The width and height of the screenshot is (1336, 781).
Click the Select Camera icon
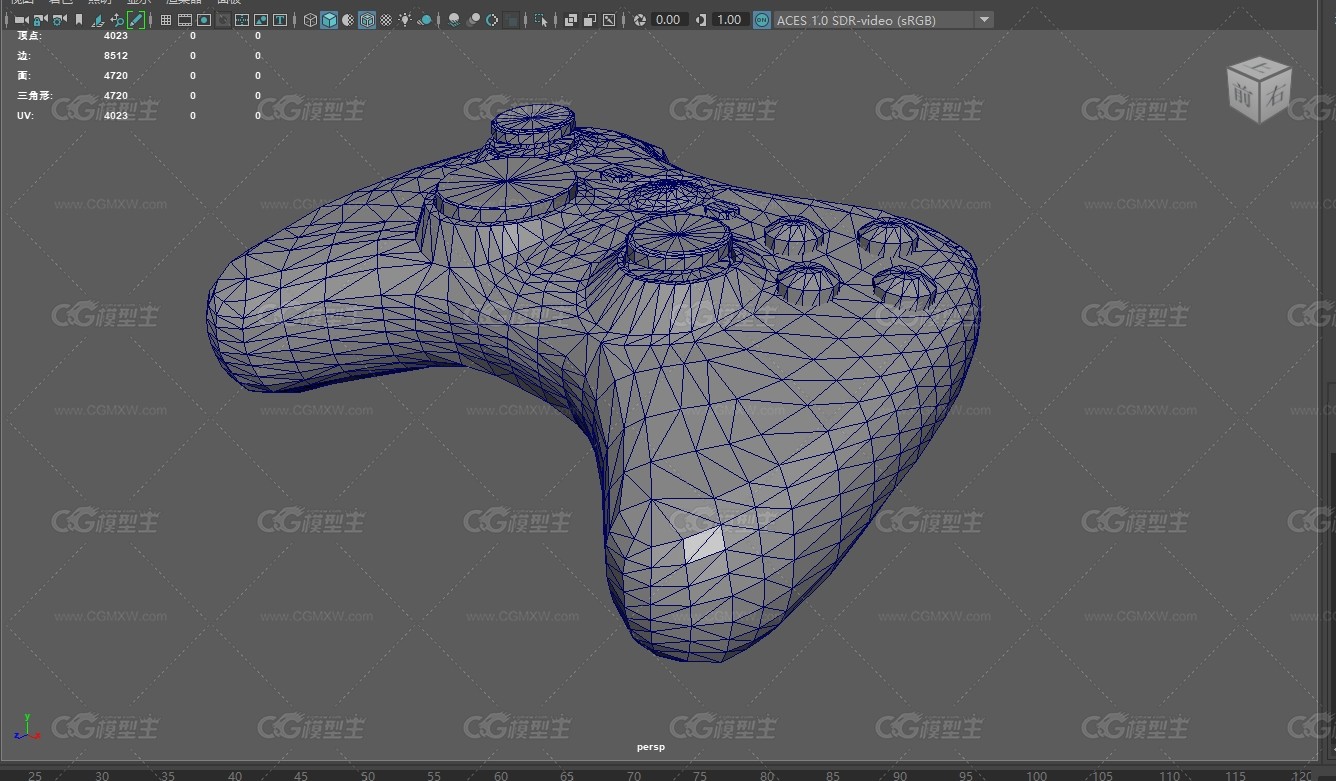(x=21, y=20)
